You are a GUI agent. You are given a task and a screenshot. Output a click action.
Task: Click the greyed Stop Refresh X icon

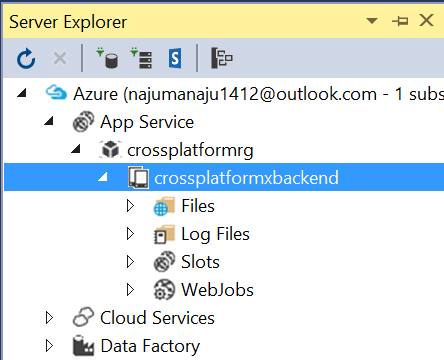point(60,59)
